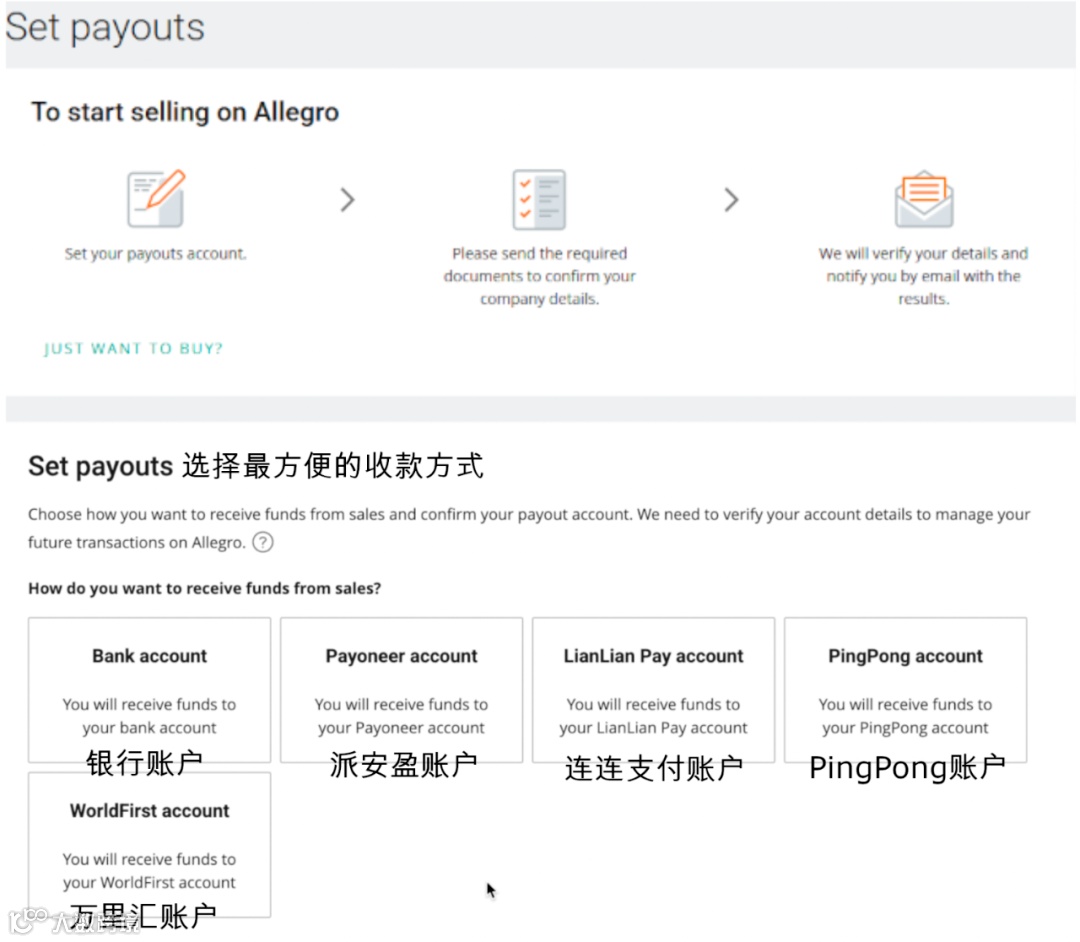Open the help question mark icon
Viewport: 1080px width, 942px height.
(x=262, y=543)
